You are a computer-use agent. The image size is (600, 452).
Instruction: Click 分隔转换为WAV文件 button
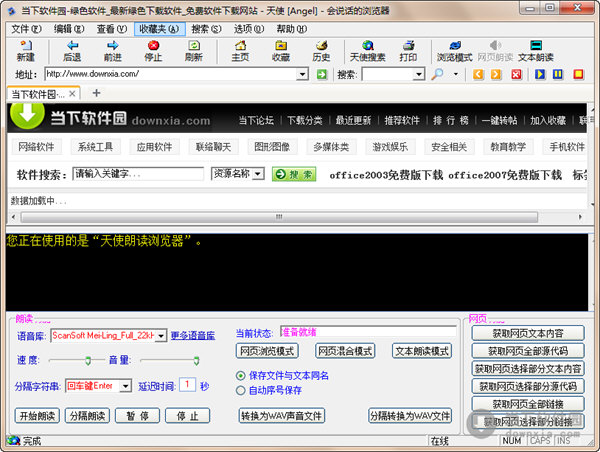[410, 416]
